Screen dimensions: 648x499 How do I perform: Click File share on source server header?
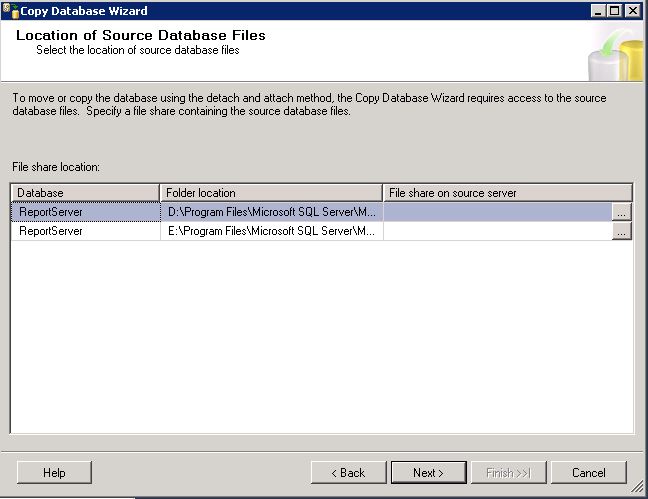[x=508, y=193]
